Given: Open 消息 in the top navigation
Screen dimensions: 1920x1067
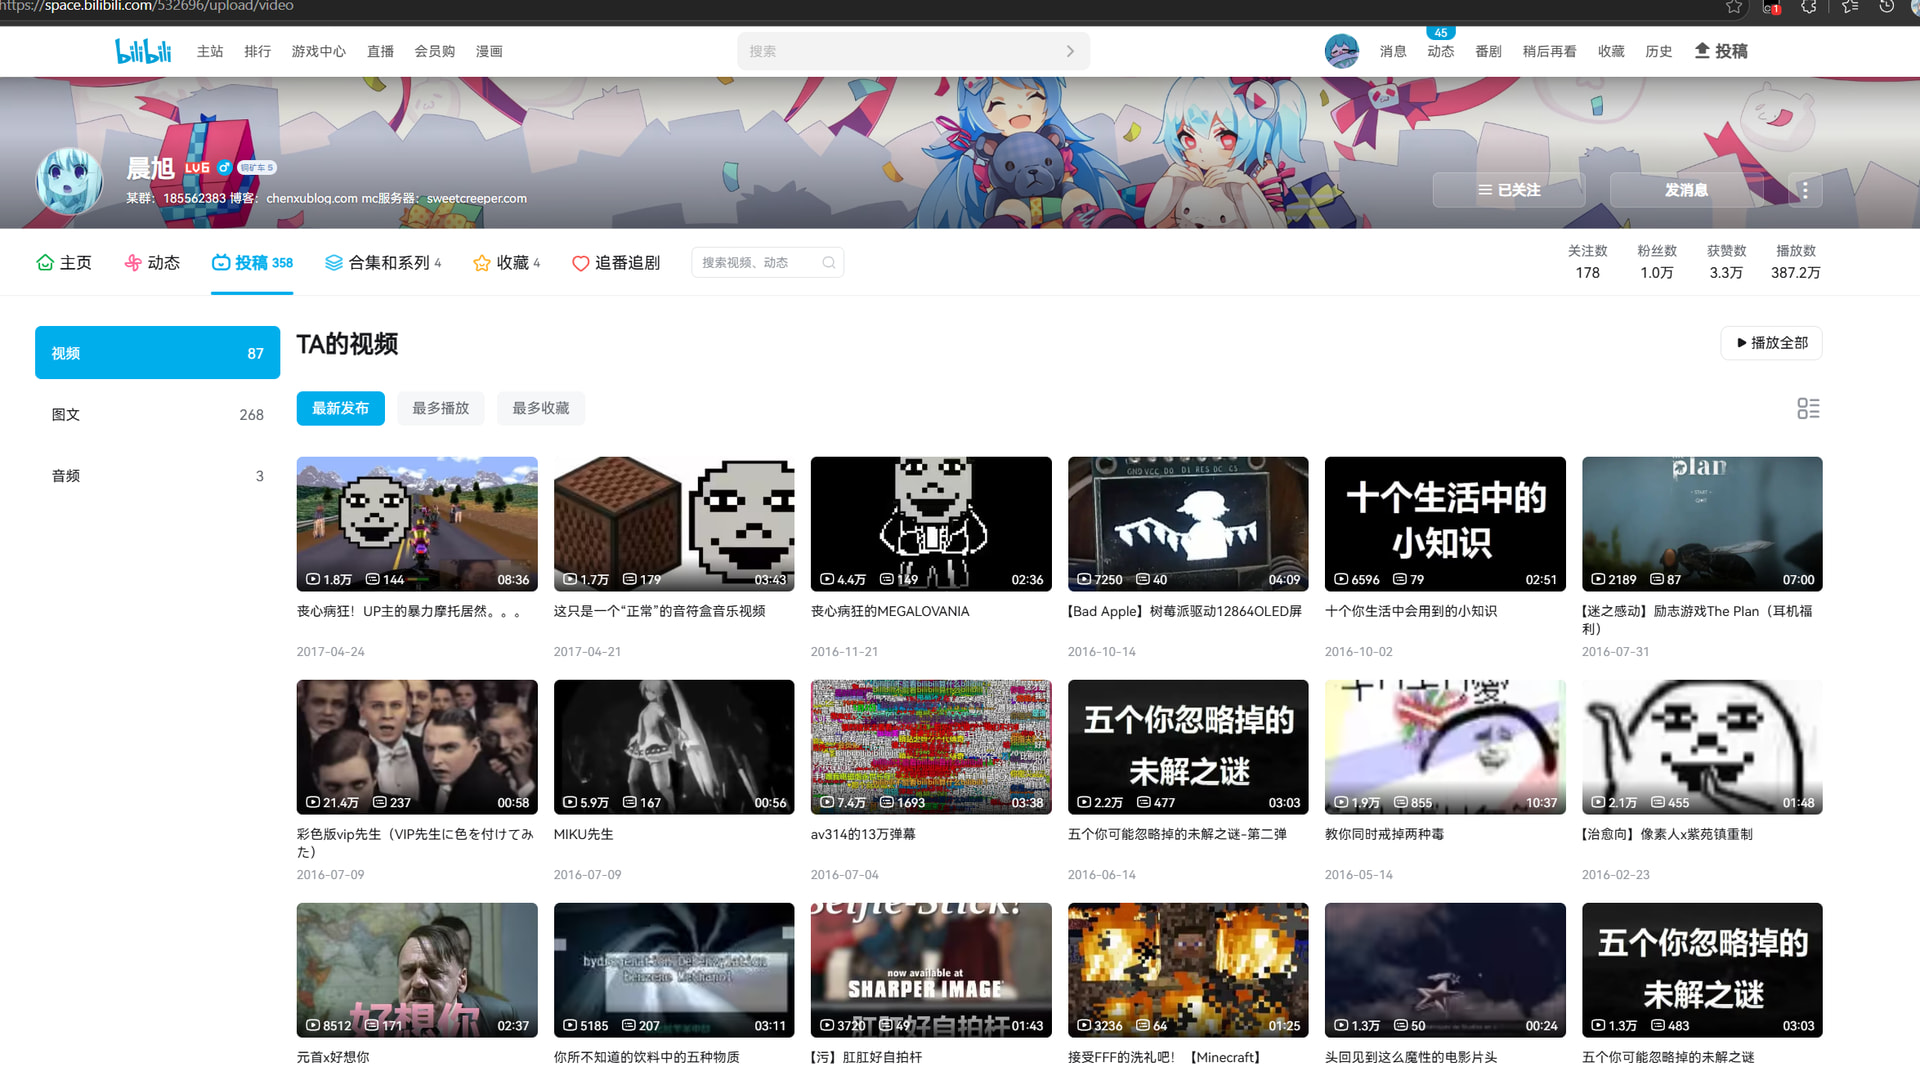Looking at the screenshot, I should point(1393,51).
